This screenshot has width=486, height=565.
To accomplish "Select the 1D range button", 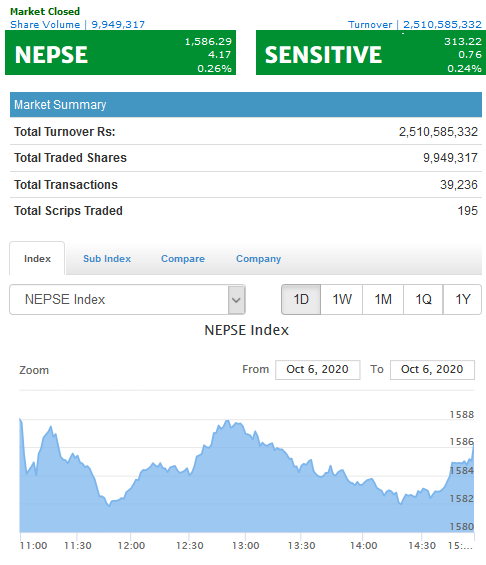I will pos(301,299).
